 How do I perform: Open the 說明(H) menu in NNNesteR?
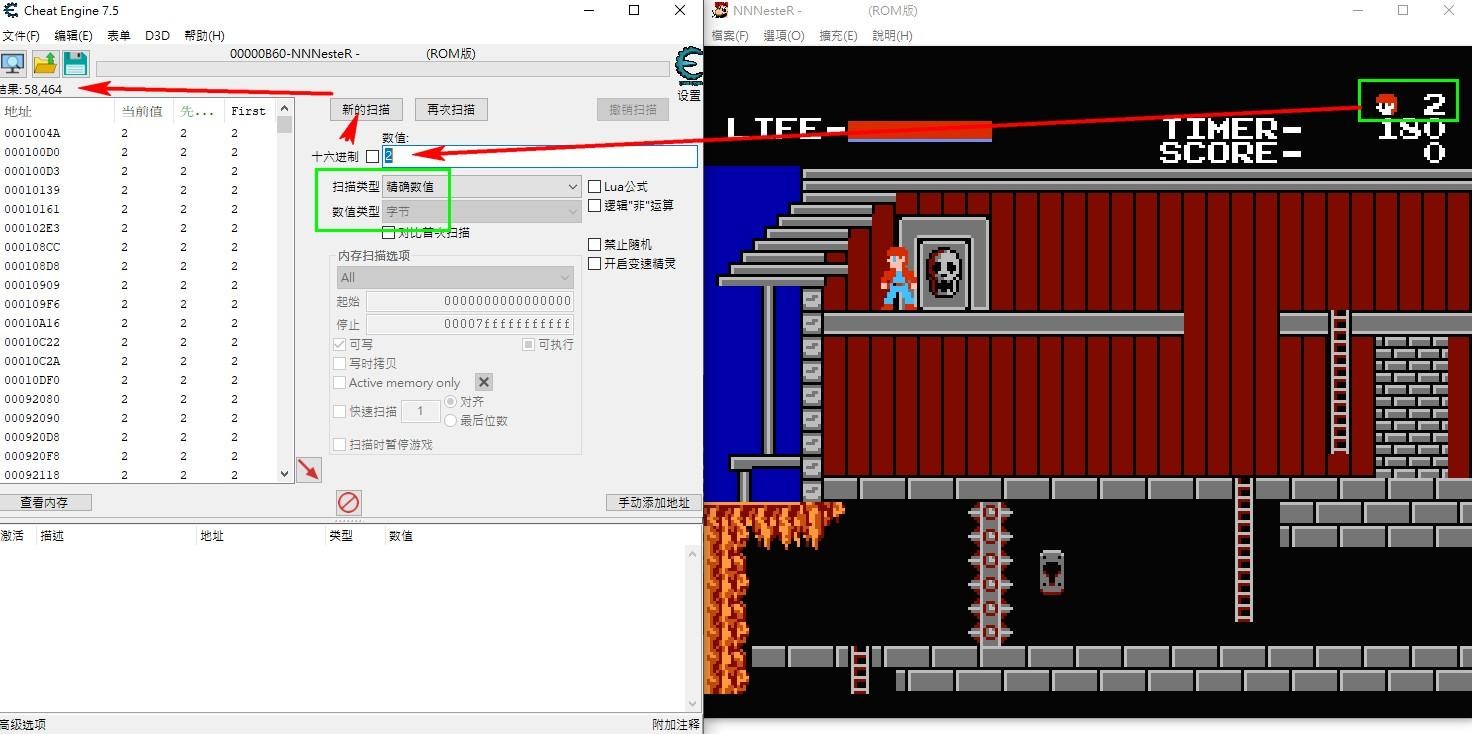pos(892,36)
